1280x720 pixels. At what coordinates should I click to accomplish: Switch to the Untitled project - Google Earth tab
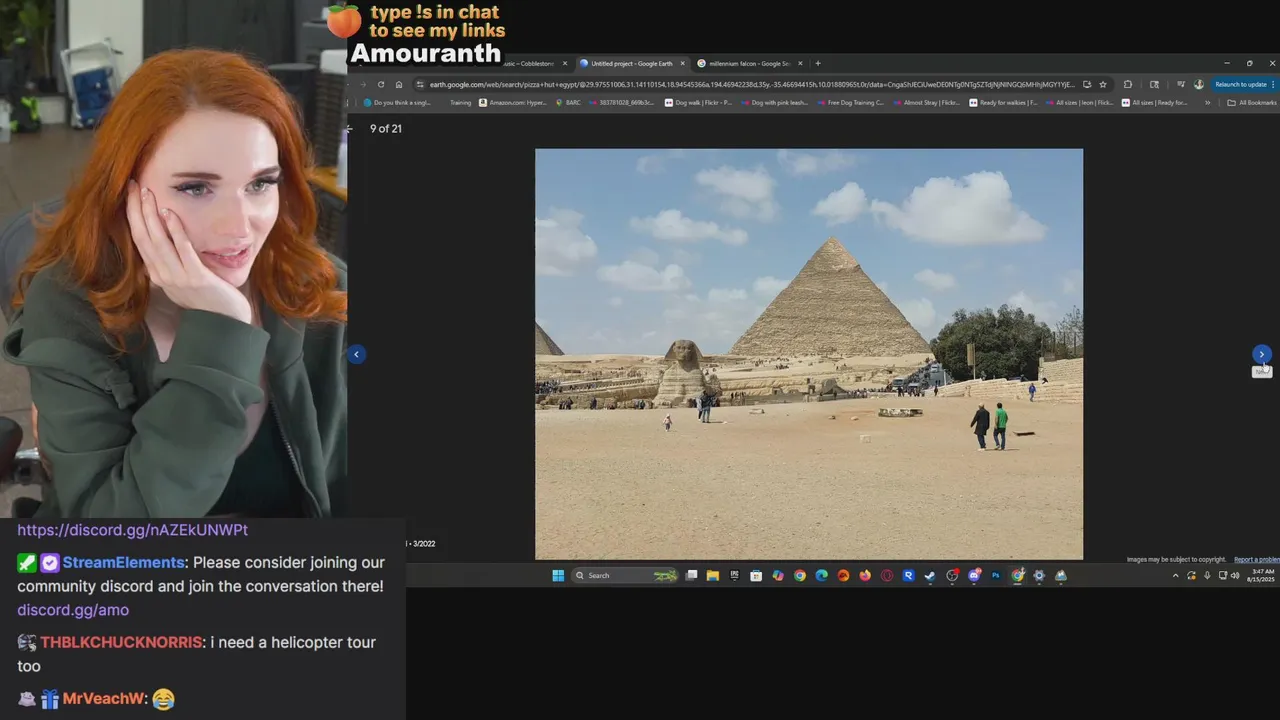631,63
